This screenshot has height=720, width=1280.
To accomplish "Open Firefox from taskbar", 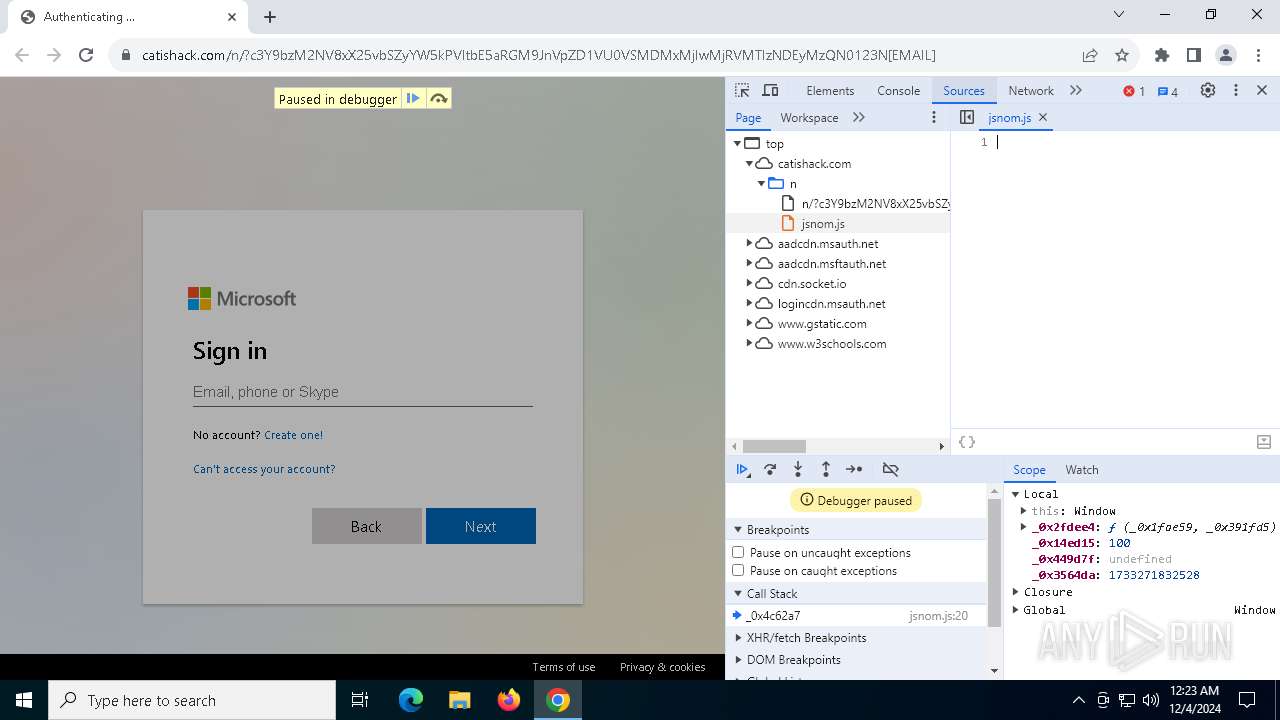I will coord(509,700).
